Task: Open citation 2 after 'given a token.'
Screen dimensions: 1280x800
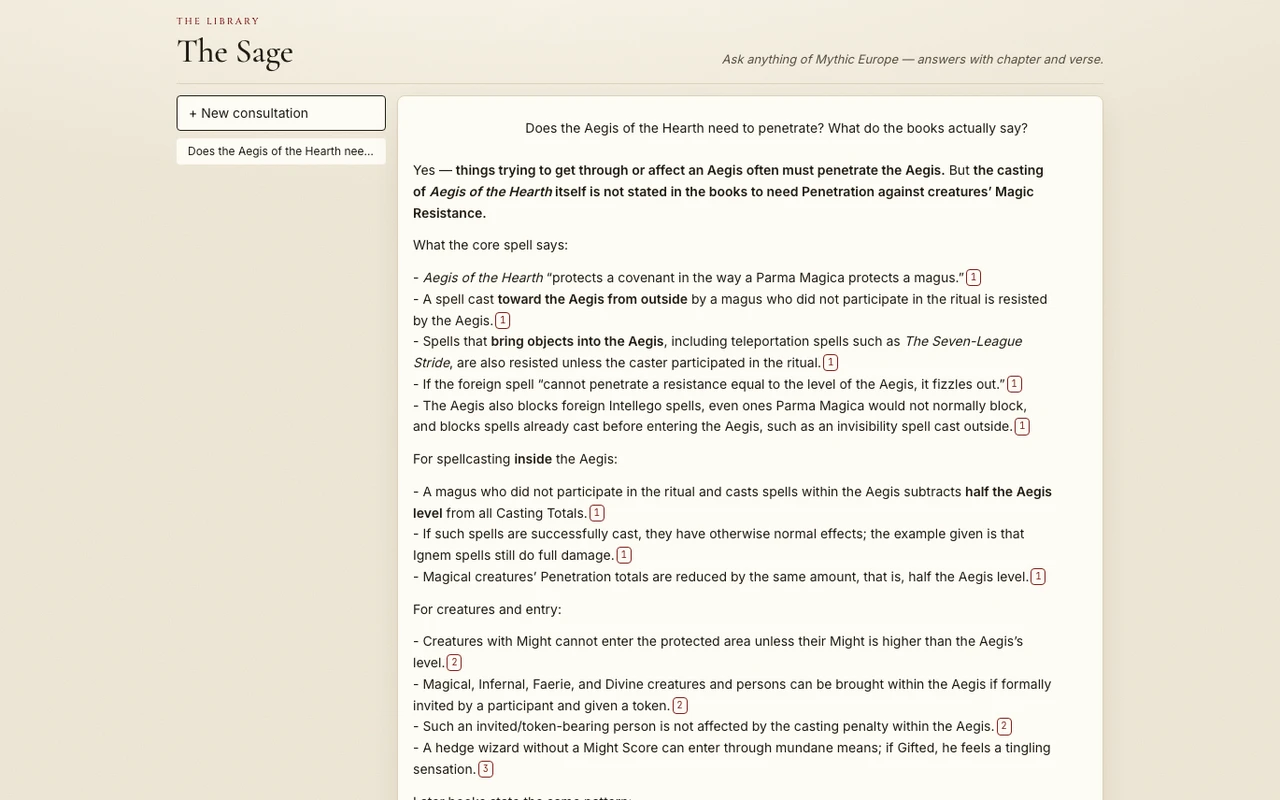Action: (x=680, y=706)
